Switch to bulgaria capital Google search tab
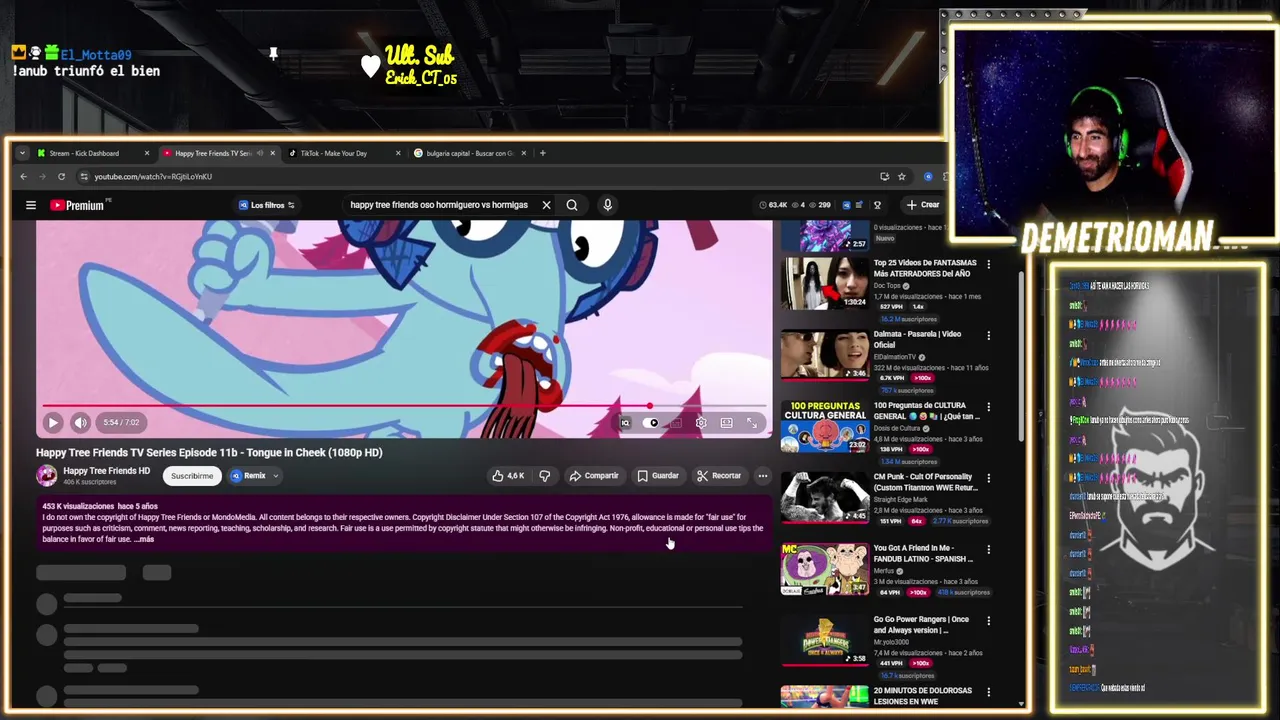The image size is (1280, 720). 470,153
